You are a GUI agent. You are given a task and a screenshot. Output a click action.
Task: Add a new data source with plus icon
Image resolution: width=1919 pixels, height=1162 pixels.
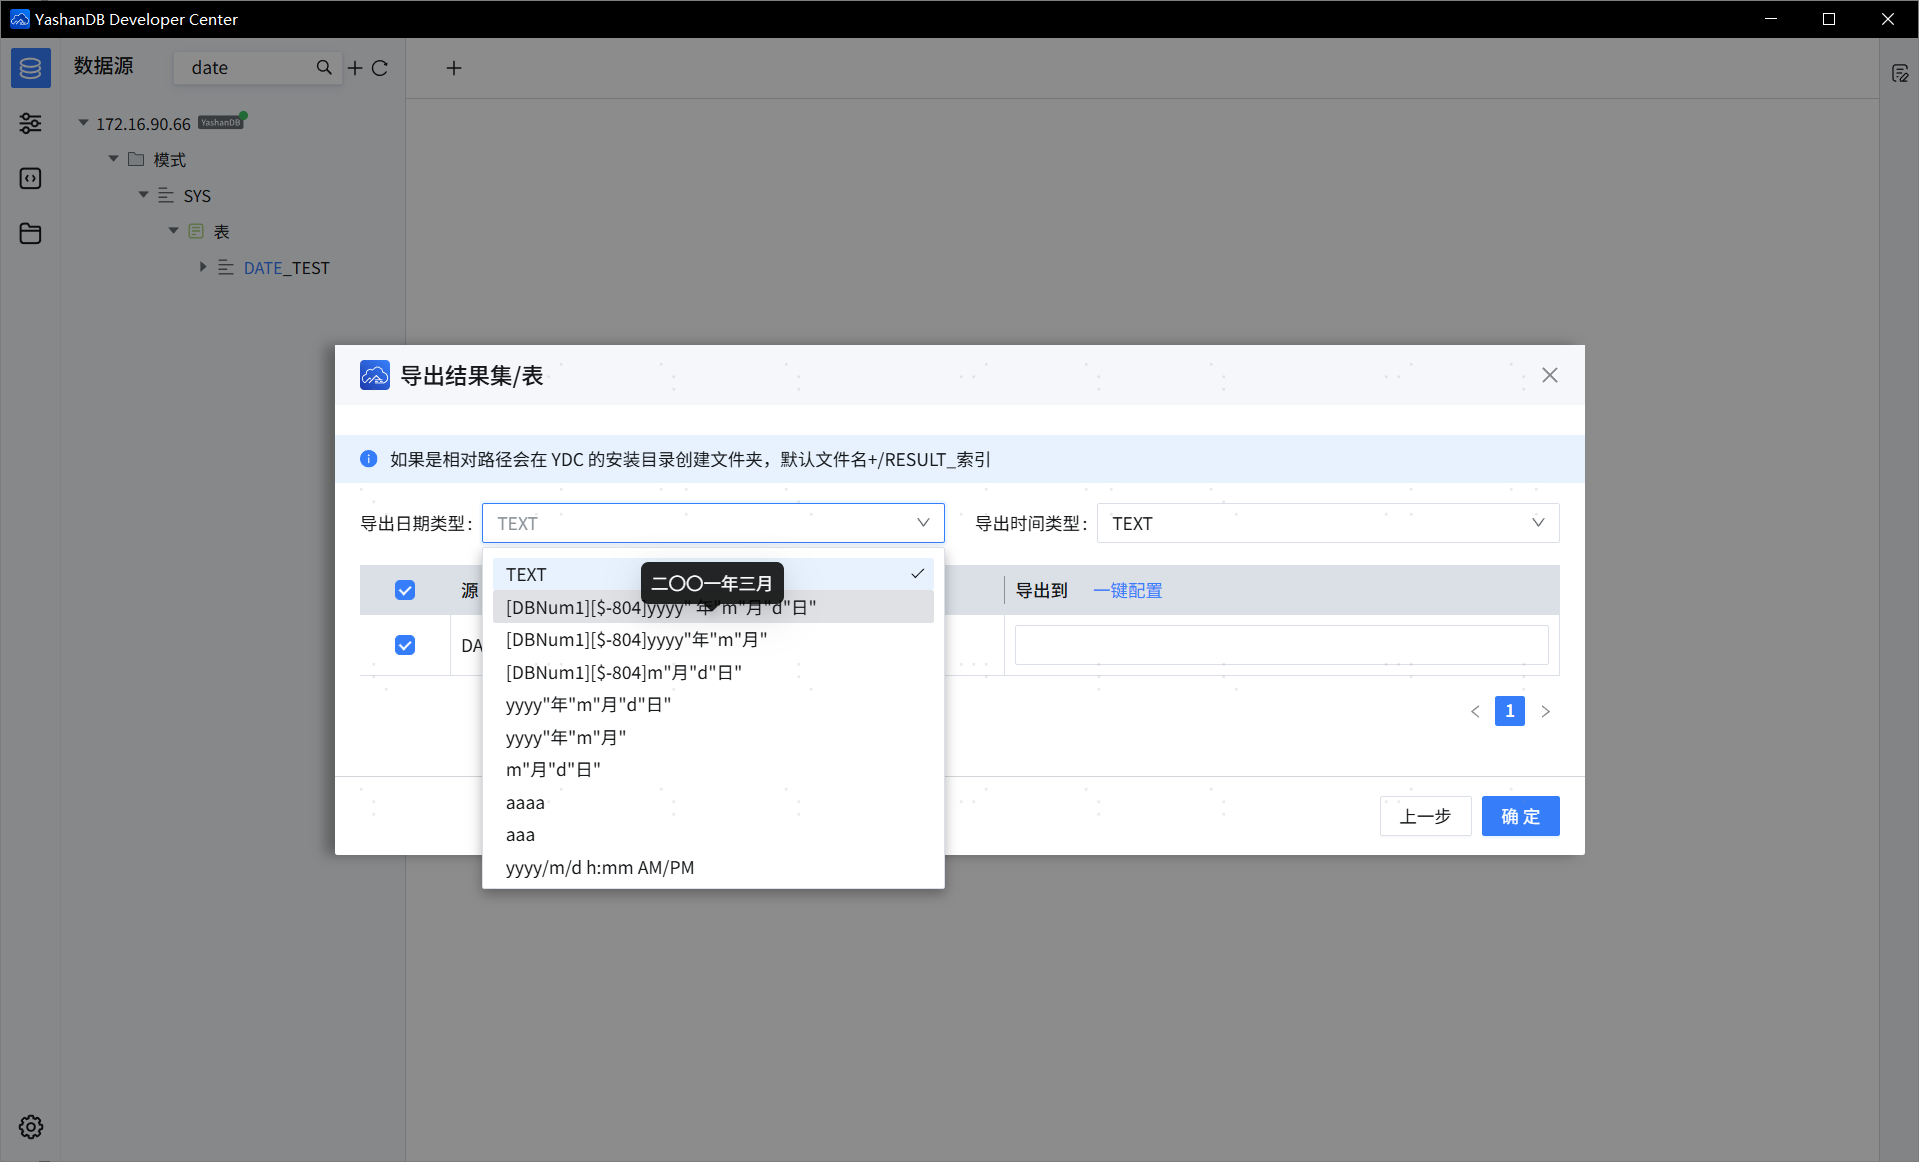[x=355, y=68]
